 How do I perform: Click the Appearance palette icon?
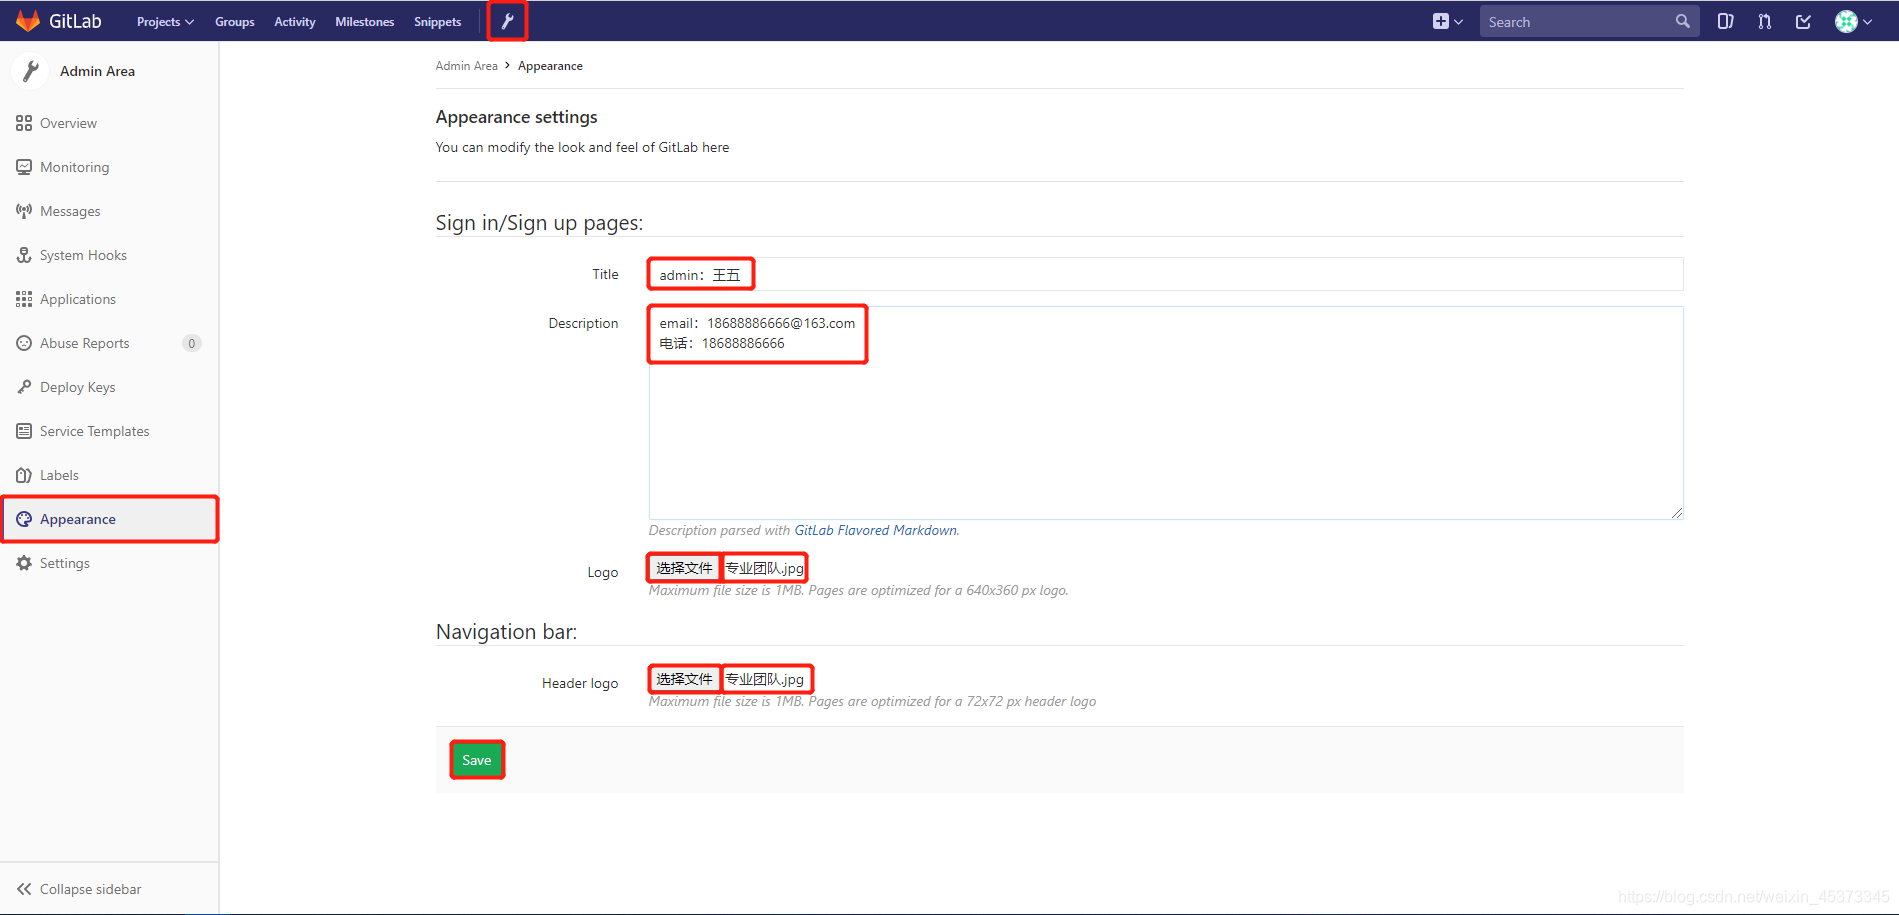pyautogui.click(x=24, y=519)
